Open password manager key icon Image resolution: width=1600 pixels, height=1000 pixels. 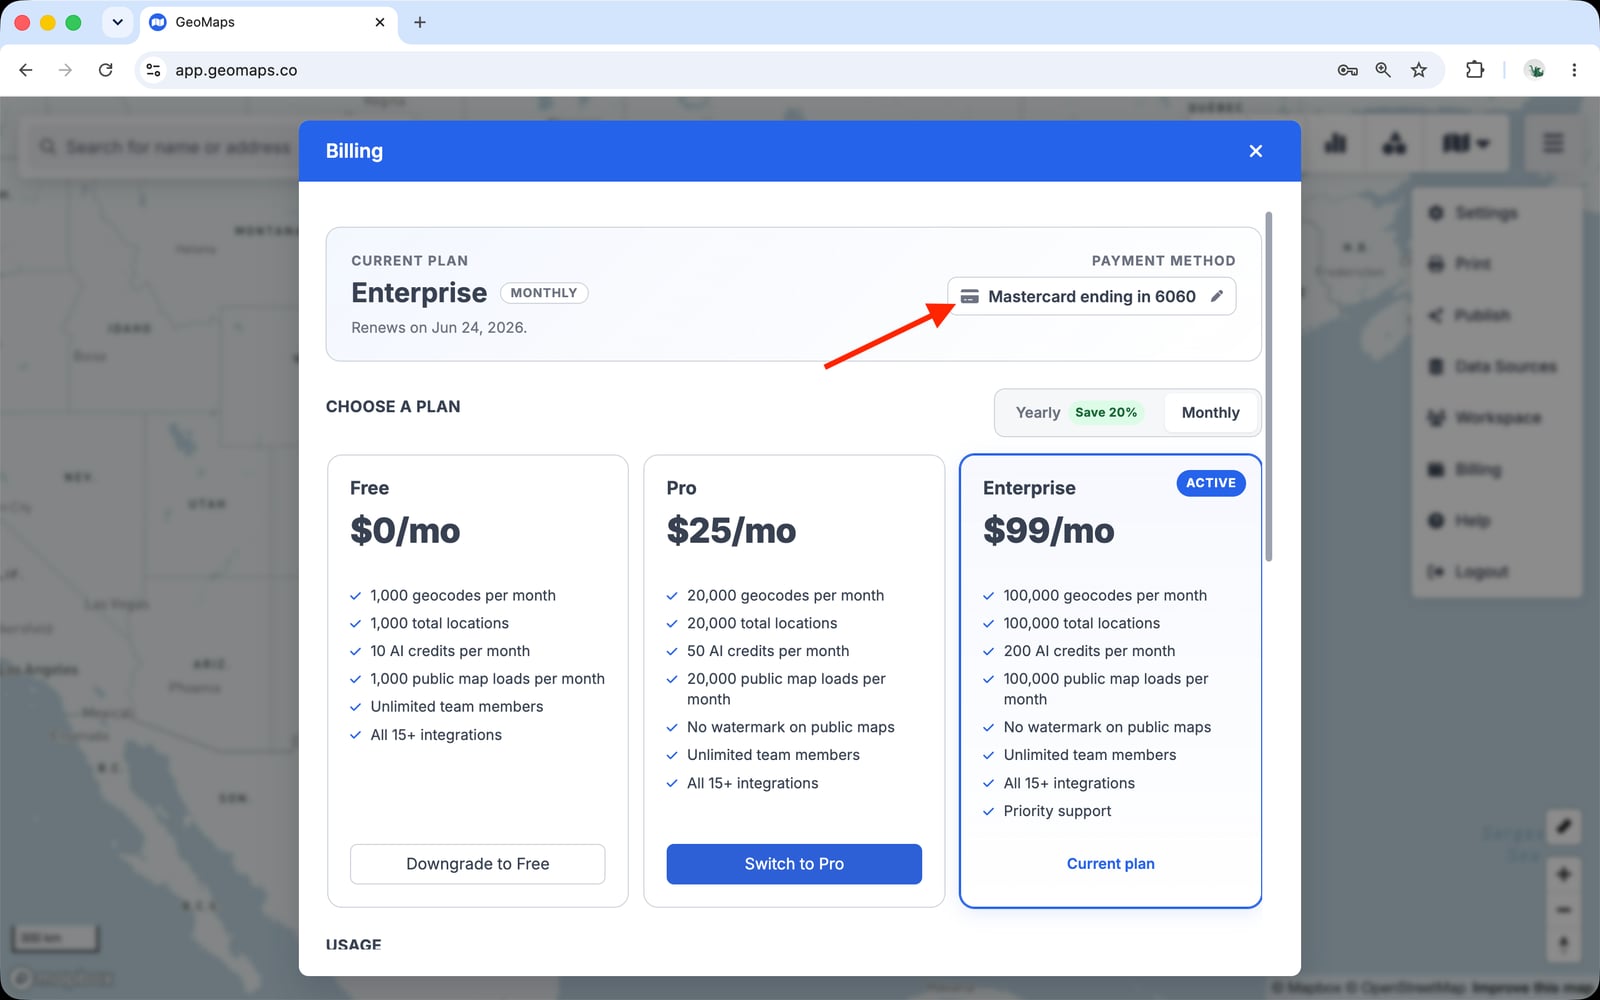(x=1347, y=70)
